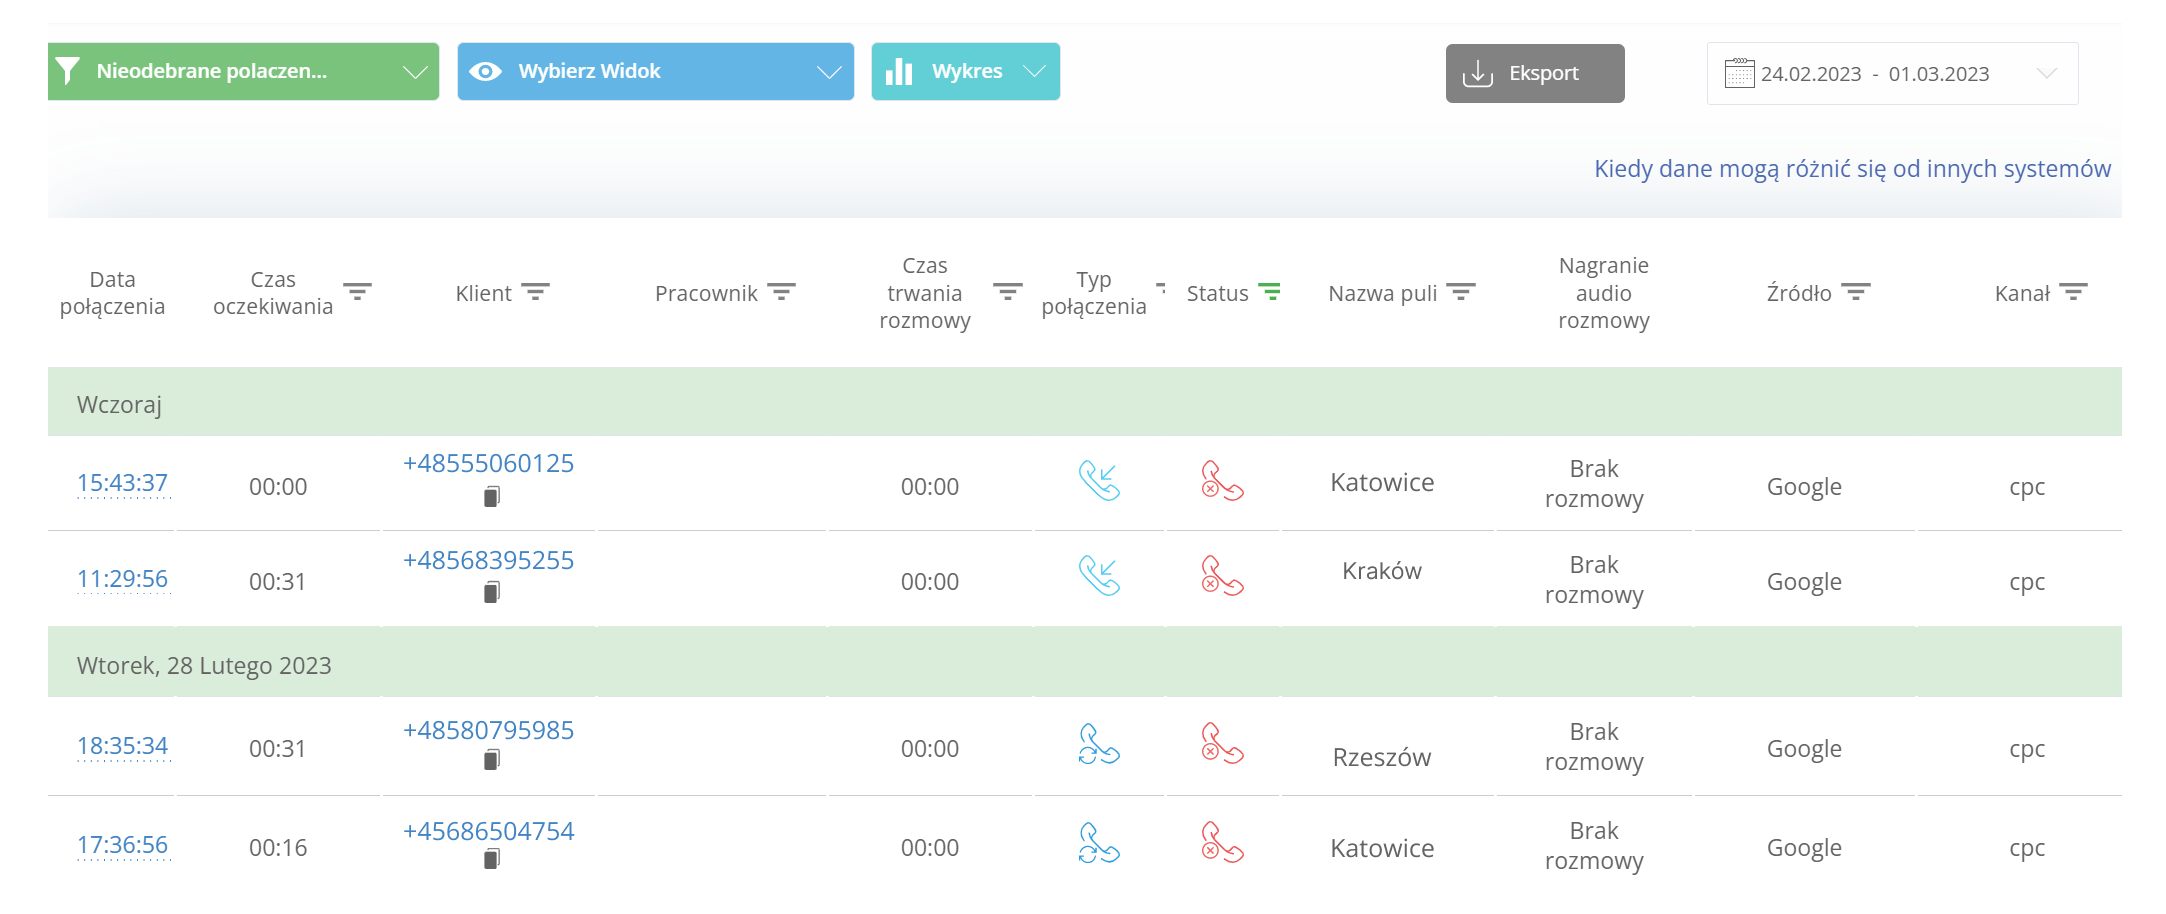Click missed call status icon in 17:36:56 row
This screenshot has height=914, width=2166.
1222,843
